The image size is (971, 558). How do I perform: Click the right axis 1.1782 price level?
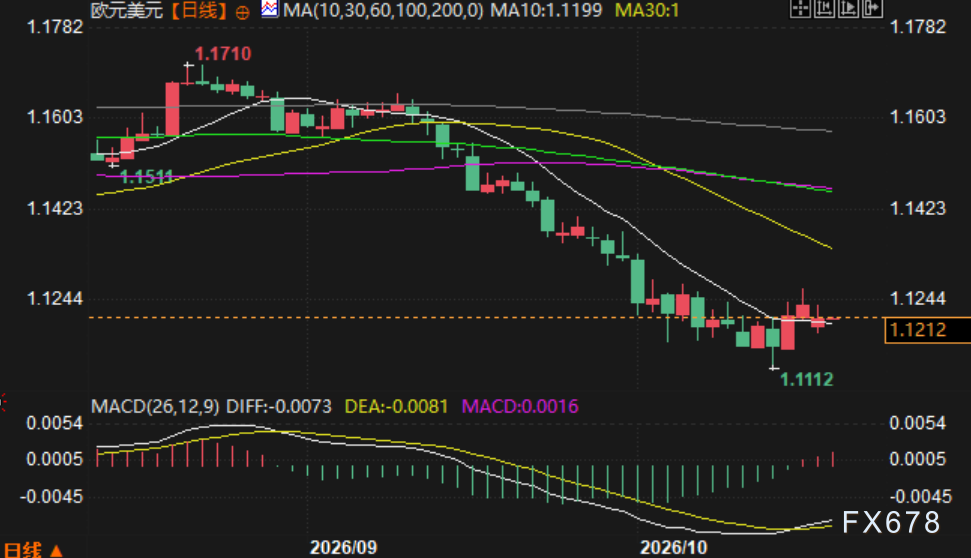tap(918, 27)
